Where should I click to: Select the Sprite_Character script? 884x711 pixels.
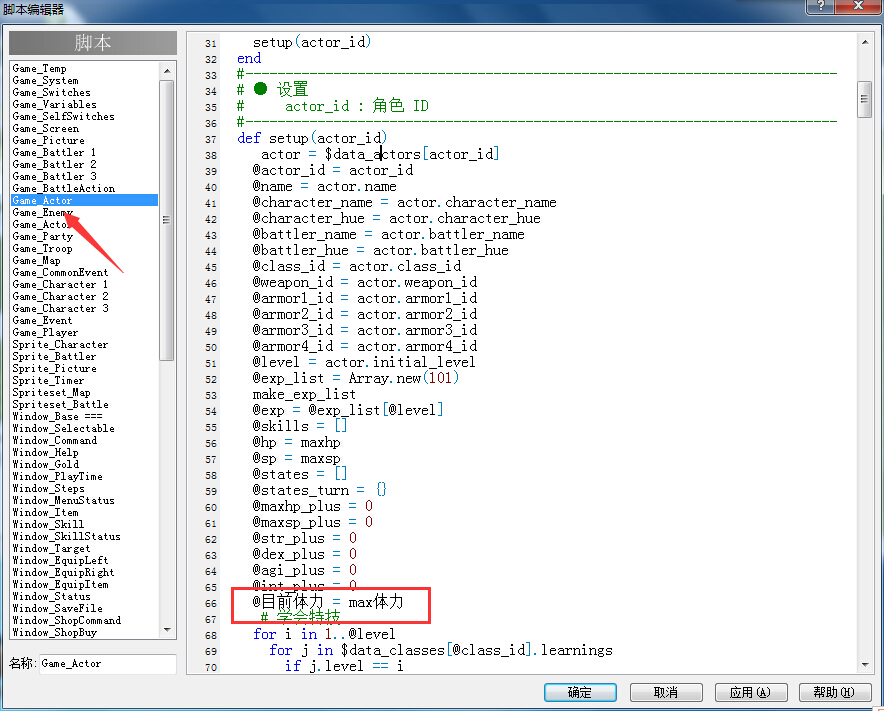point(60,345)
